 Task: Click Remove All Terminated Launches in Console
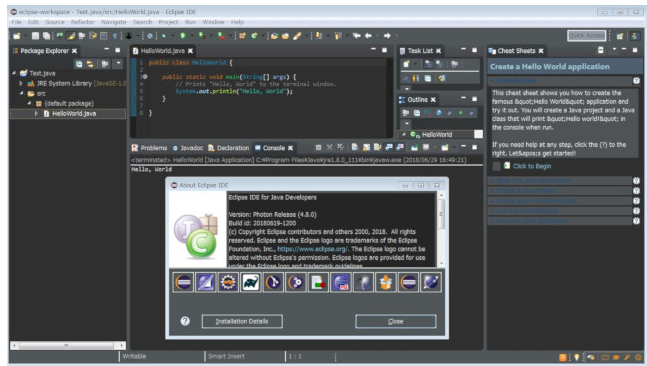(x=340, y=147)
